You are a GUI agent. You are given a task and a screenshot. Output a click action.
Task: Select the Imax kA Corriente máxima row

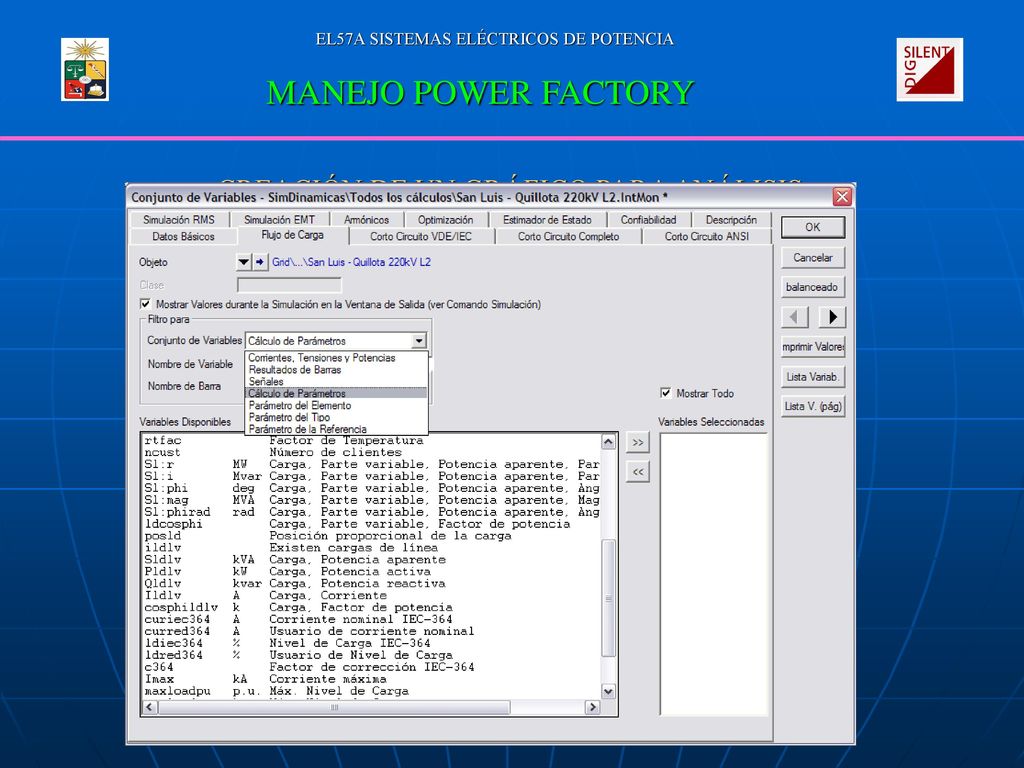tap(371, 679)
